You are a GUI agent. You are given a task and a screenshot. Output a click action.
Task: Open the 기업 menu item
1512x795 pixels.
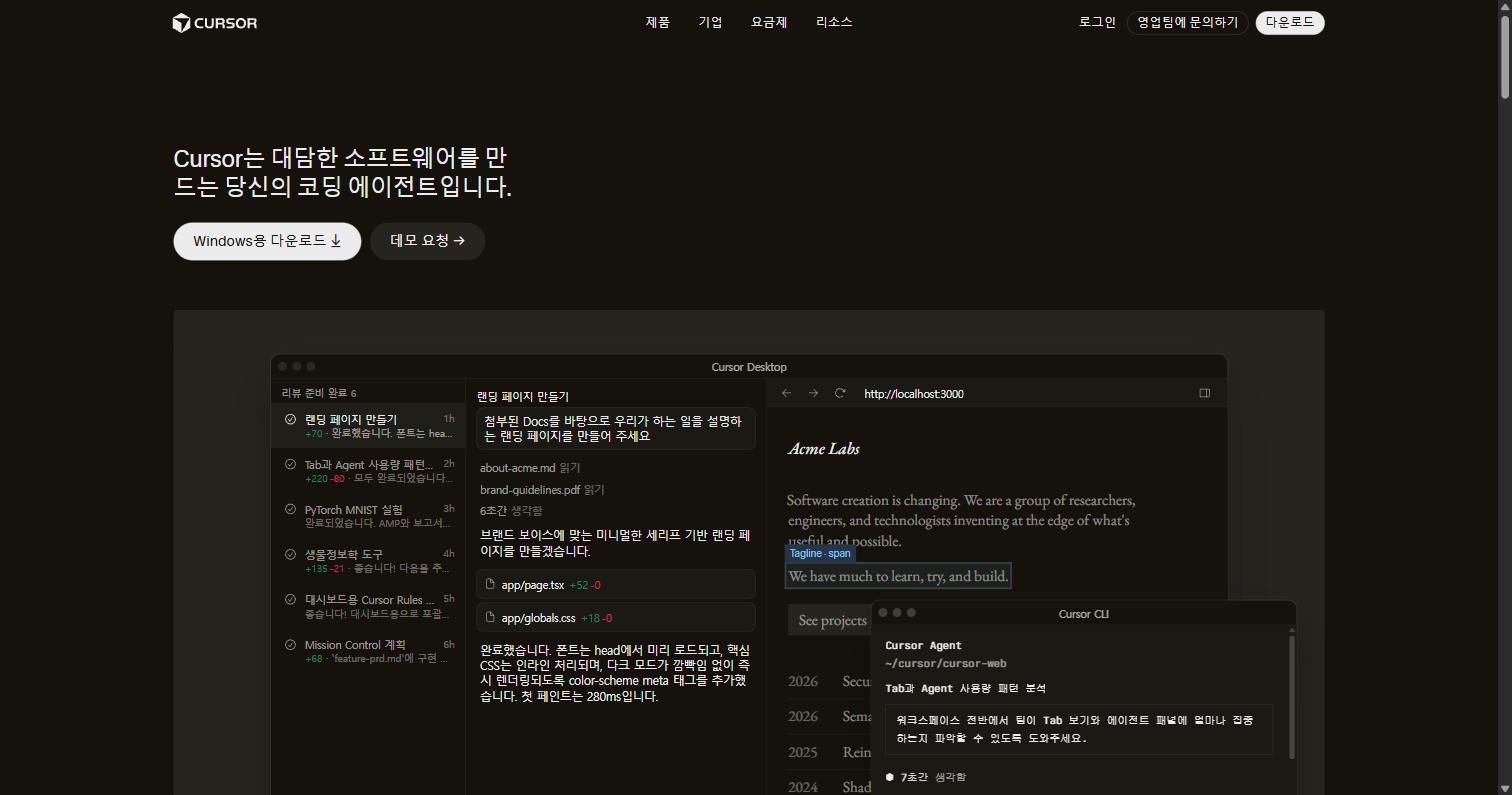click(710, 22)
